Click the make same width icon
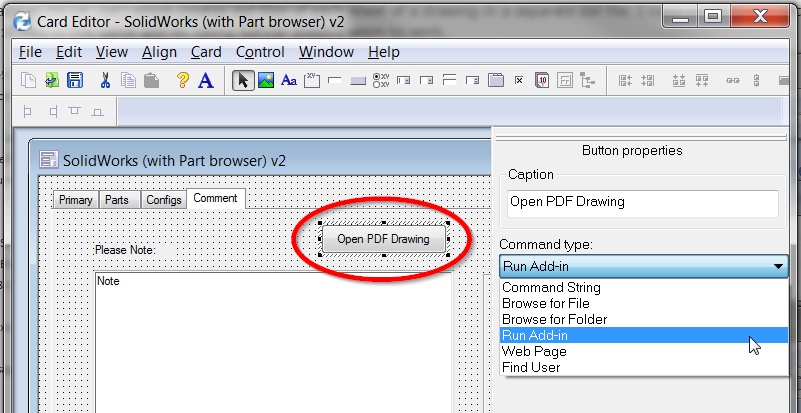The image size is (801, 413). point(733,81)
